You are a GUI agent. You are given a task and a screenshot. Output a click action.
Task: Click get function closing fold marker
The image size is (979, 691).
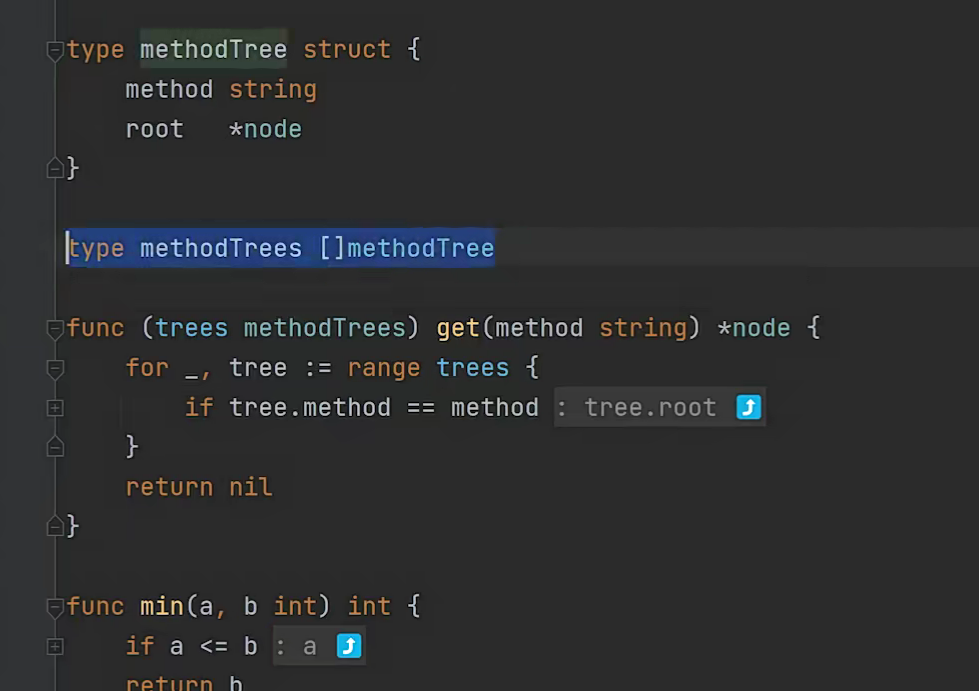coord(55,526)
